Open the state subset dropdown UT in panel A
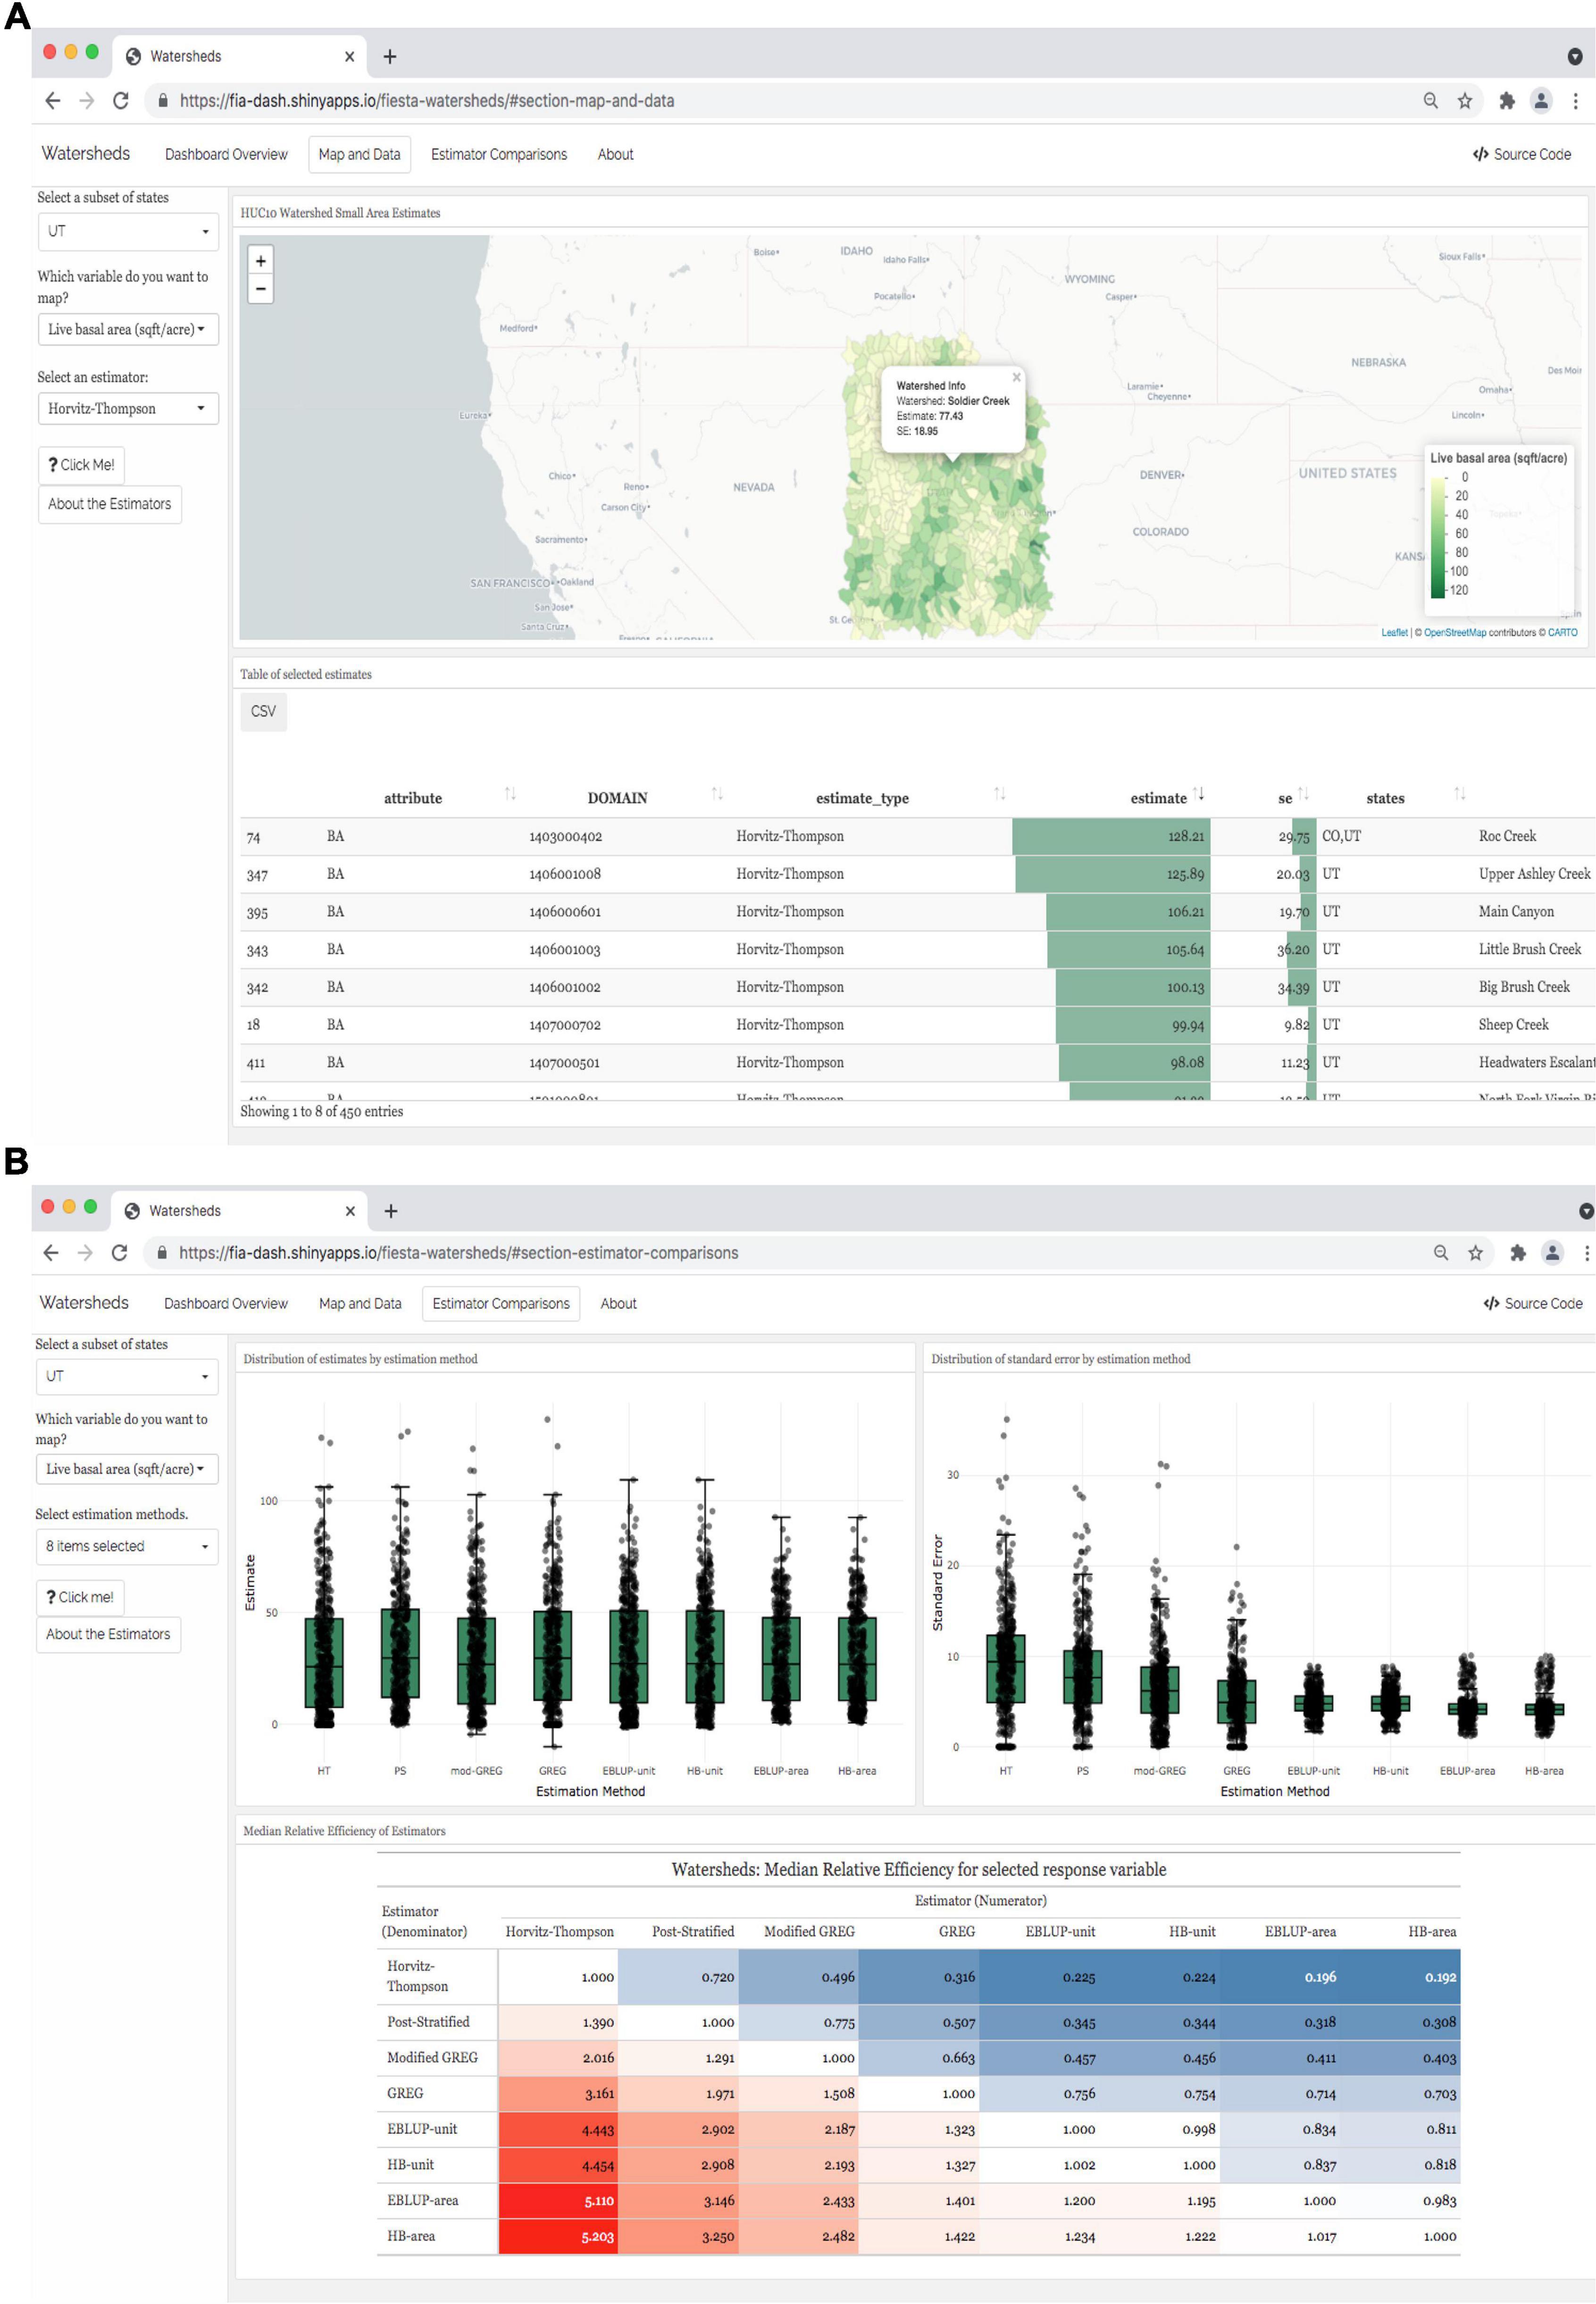Viewport: 1596px width, 2304px height. [128, 231]
